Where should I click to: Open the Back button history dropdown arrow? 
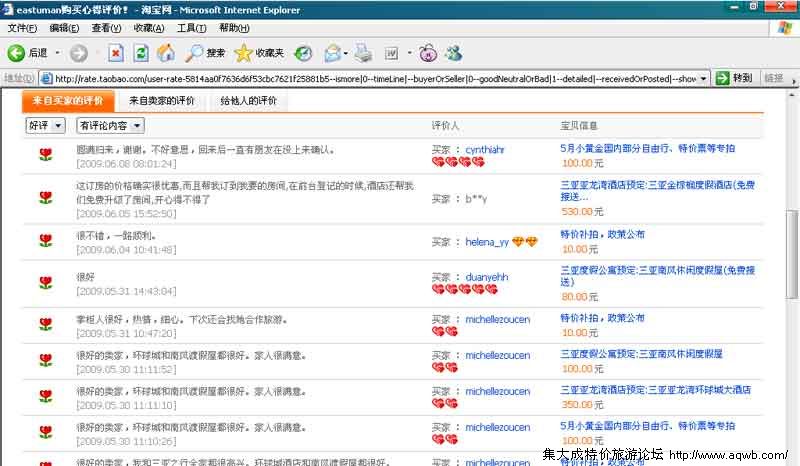[57, 53]
